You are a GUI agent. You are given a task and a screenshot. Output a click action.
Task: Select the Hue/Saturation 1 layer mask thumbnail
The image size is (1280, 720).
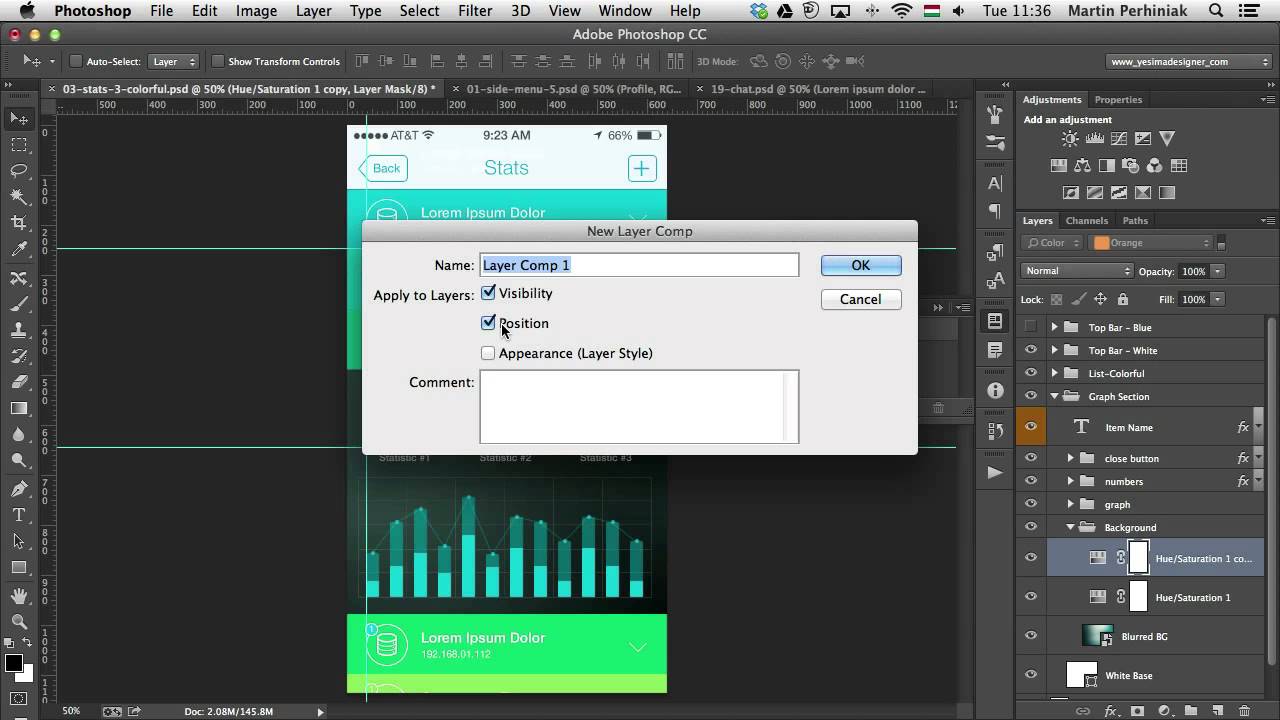pos(1138,597)
